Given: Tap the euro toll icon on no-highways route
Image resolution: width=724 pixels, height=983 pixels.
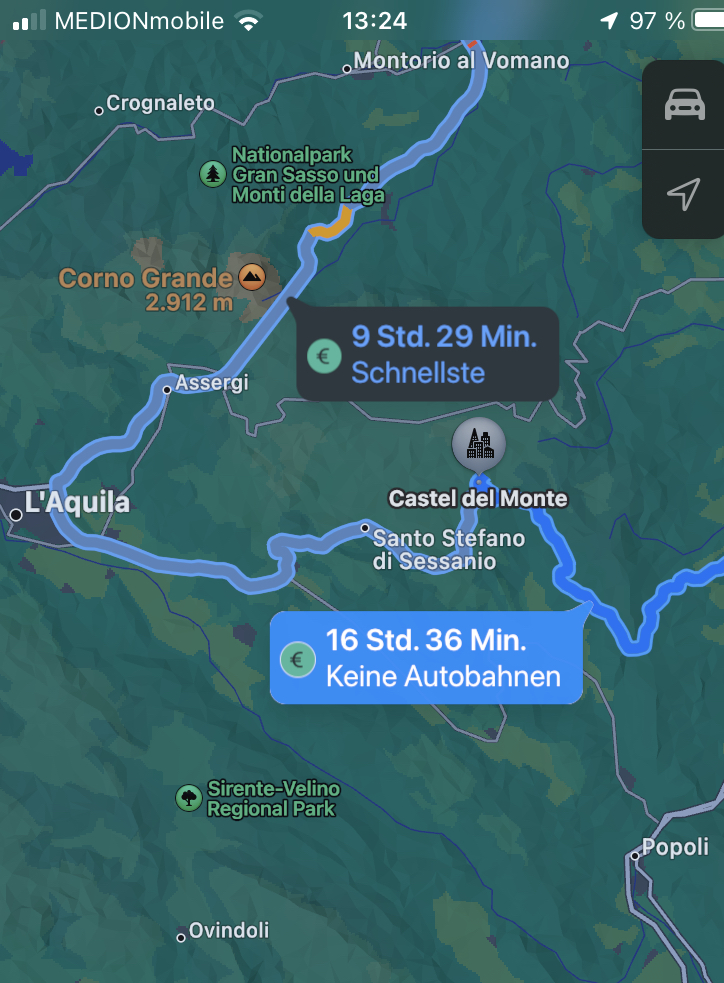Looking at the screenshot, I should (297, 660).
